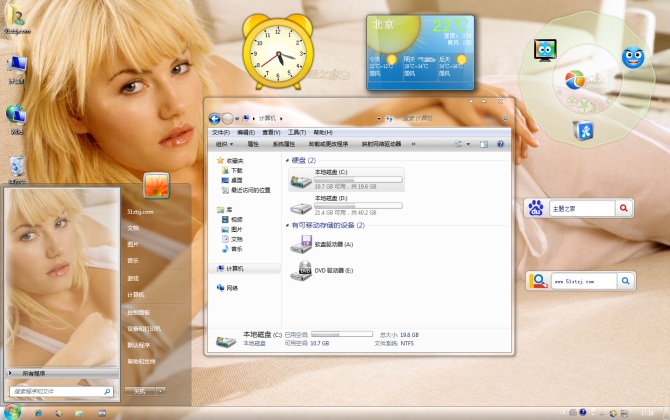Collapse the 有可移动存储的设备 (2) group

287,226
